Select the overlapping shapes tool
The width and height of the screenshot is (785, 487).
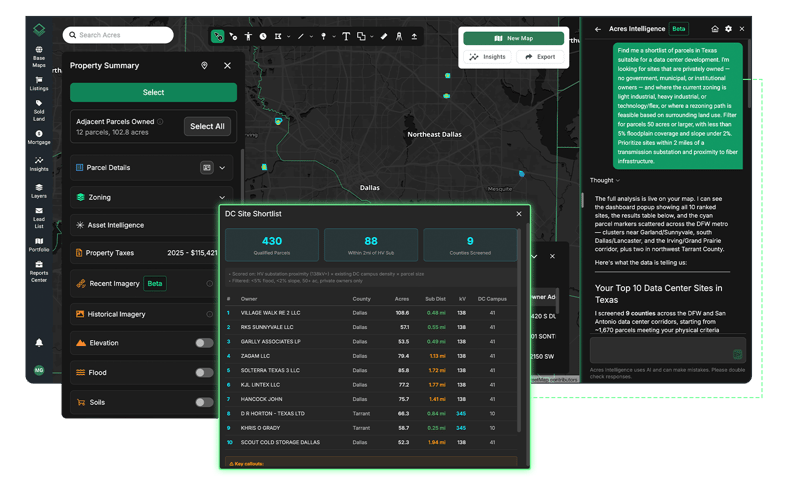(361, 36)
